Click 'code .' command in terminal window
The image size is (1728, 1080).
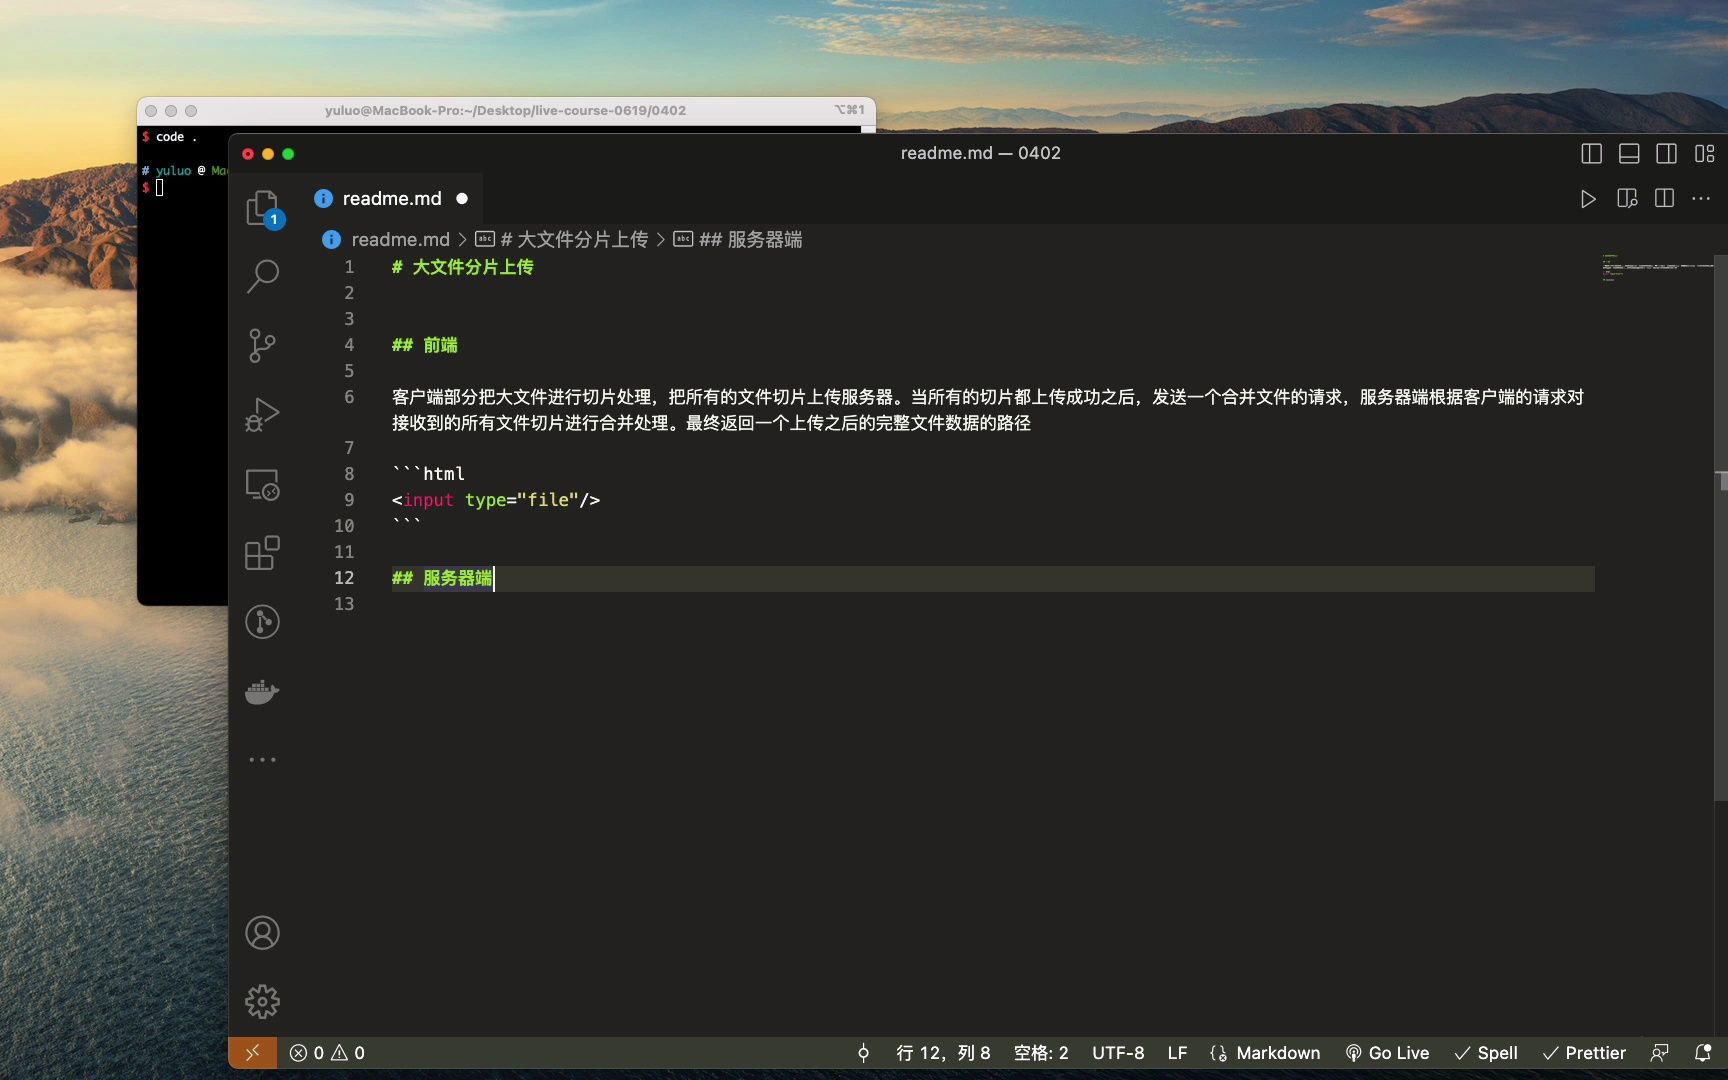[176, 137]
